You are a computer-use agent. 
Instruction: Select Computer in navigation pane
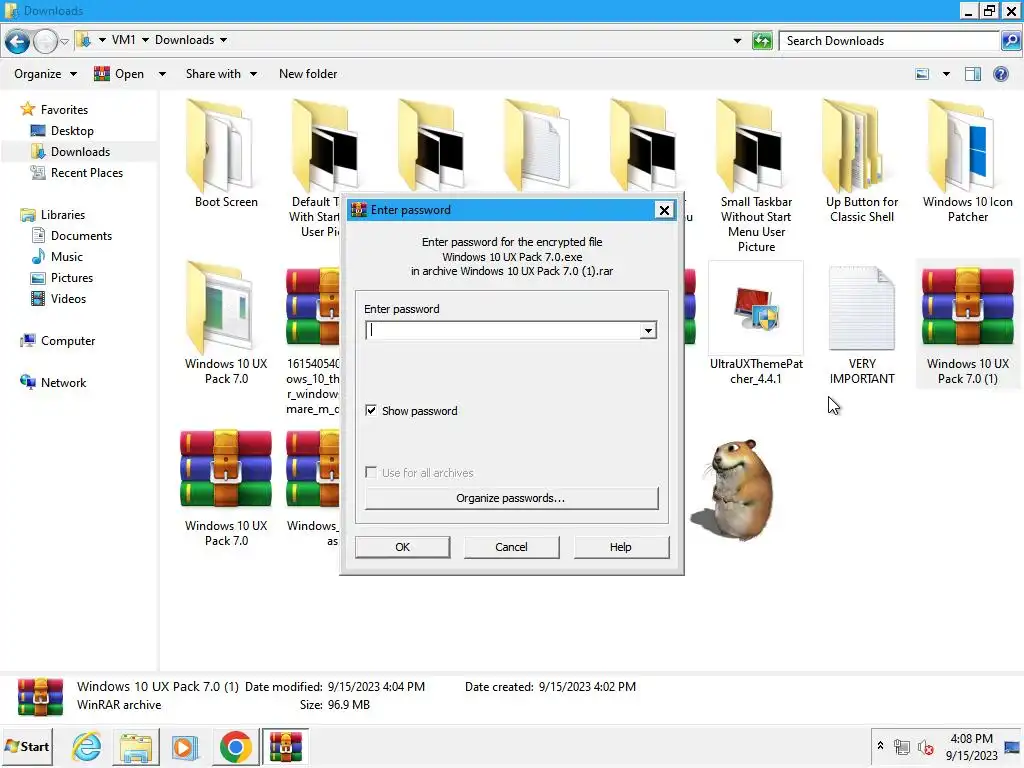click(x=68, y=340)
